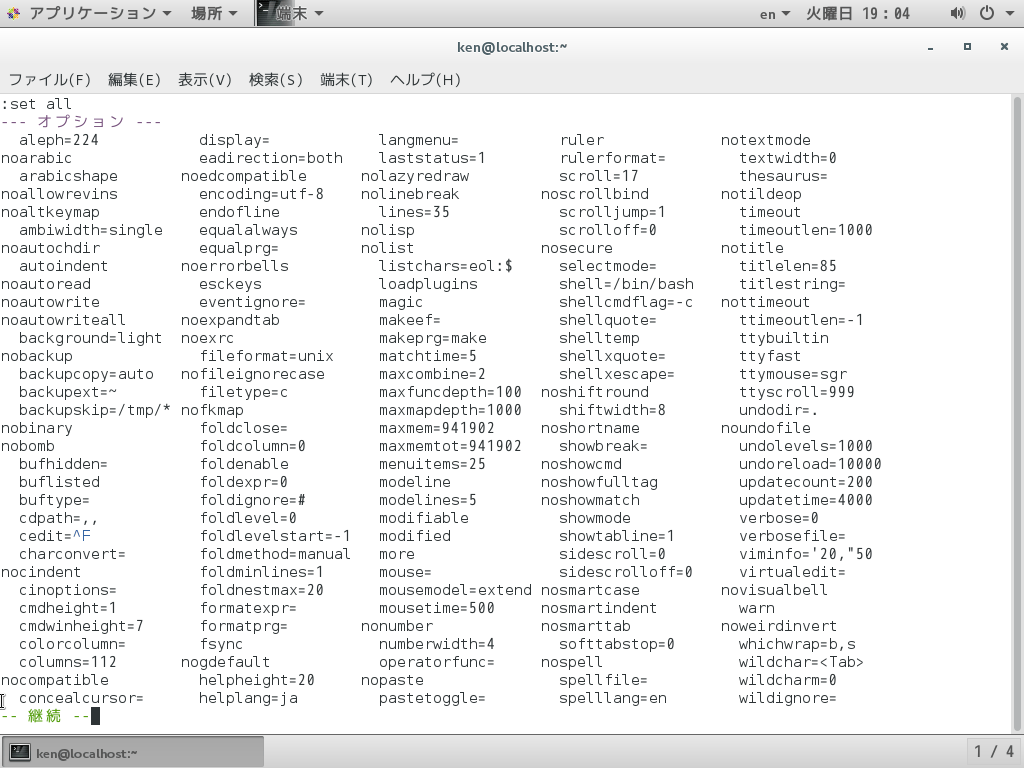
Task: Click the 'timeoutlen=1000' option text
Action: (x=806, y=230)
